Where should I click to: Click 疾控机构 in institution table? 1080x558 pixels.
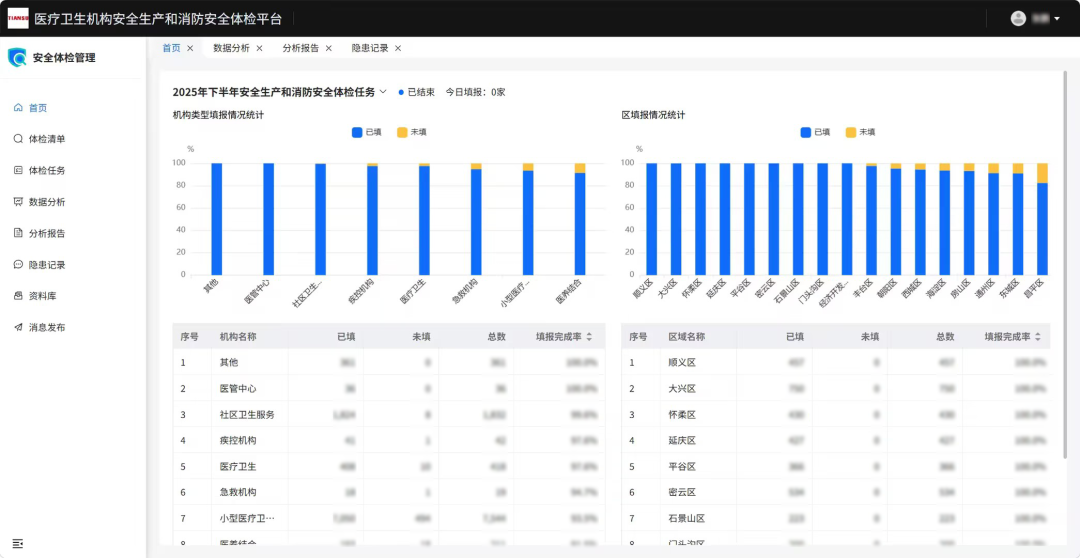coord(238,440)
